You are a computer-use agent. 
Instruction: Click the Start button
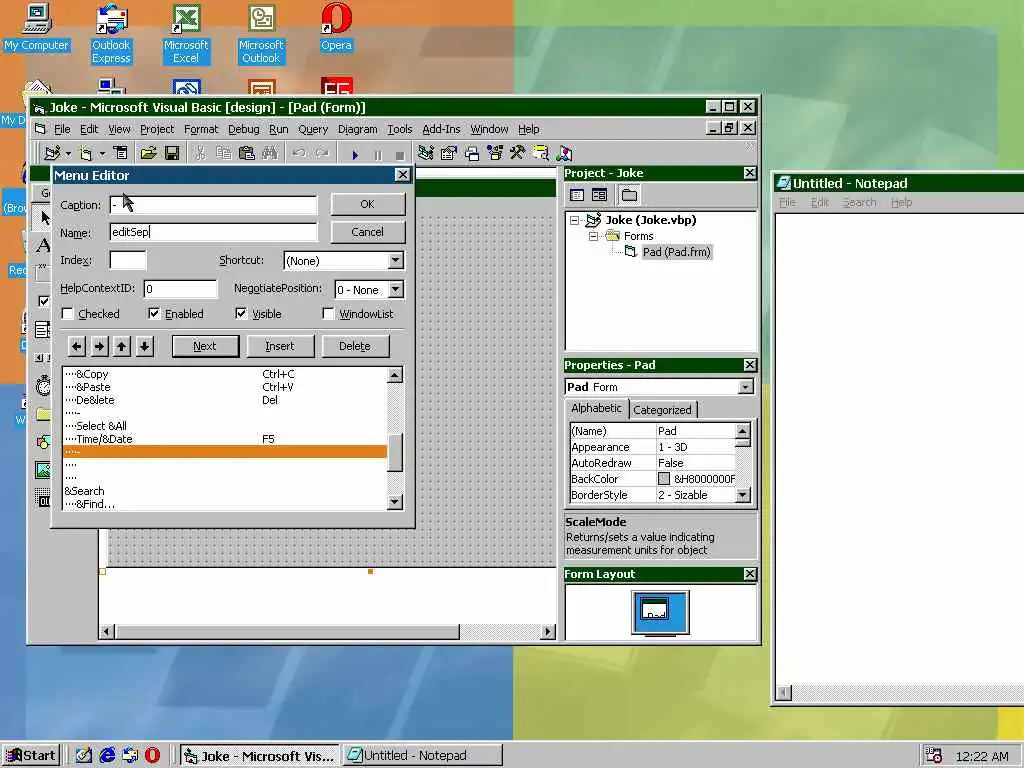pyautogui.click(x=31, y=756)
